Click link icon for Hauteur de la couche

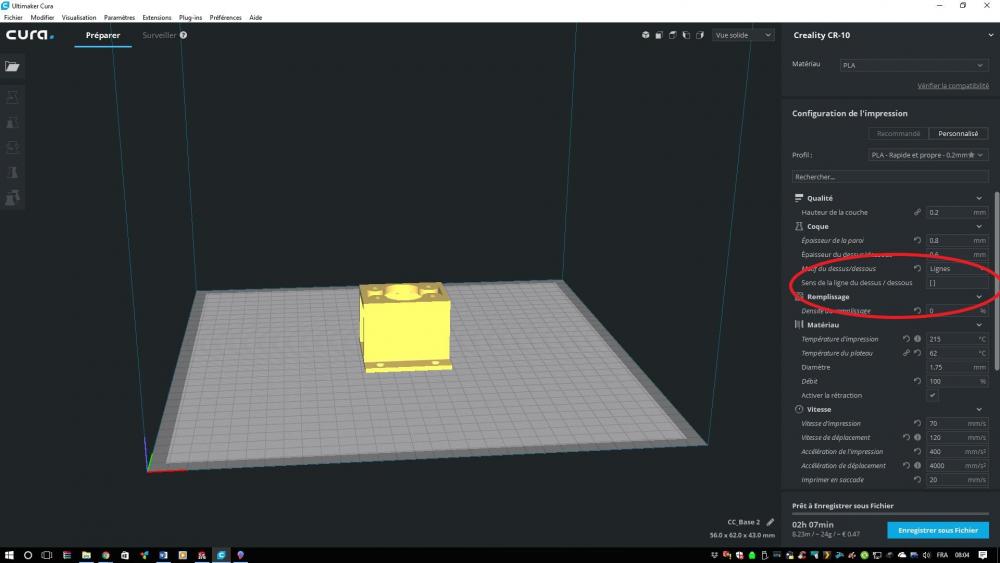coord(917,212)
